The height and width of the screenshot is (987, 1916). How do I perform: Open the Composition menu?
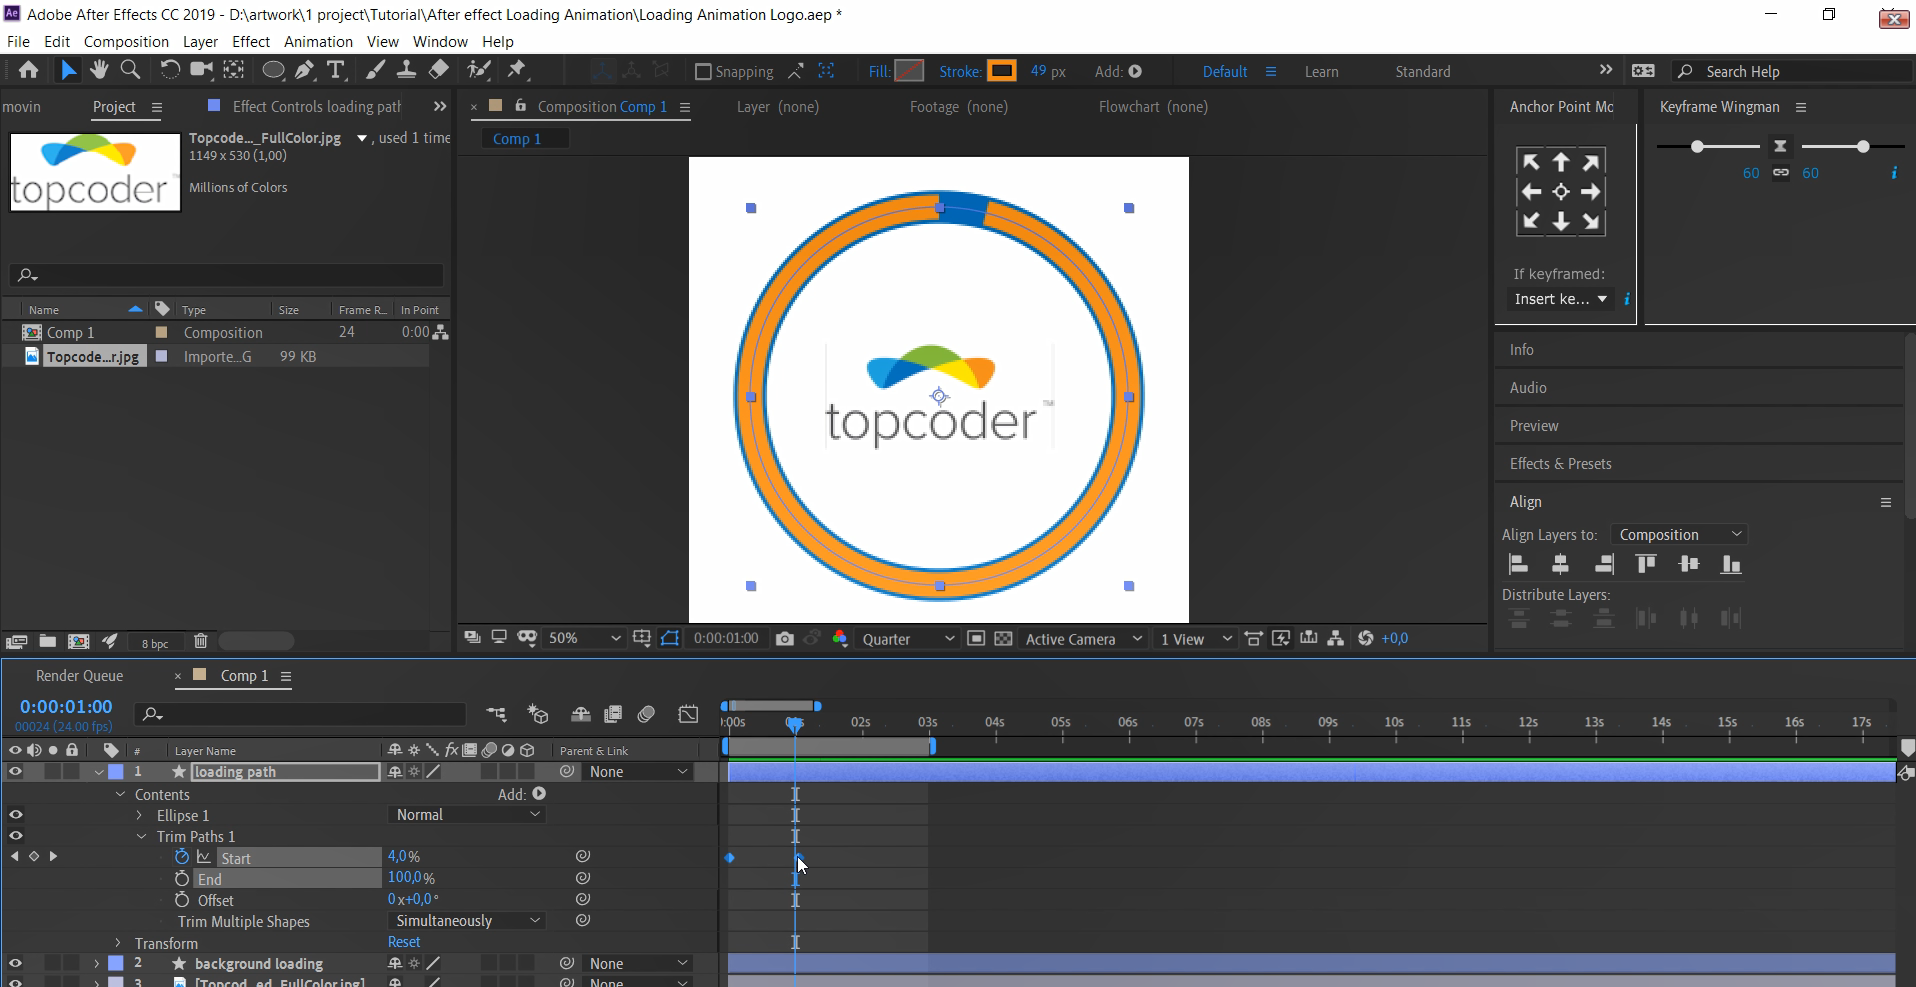pos(126,41)
